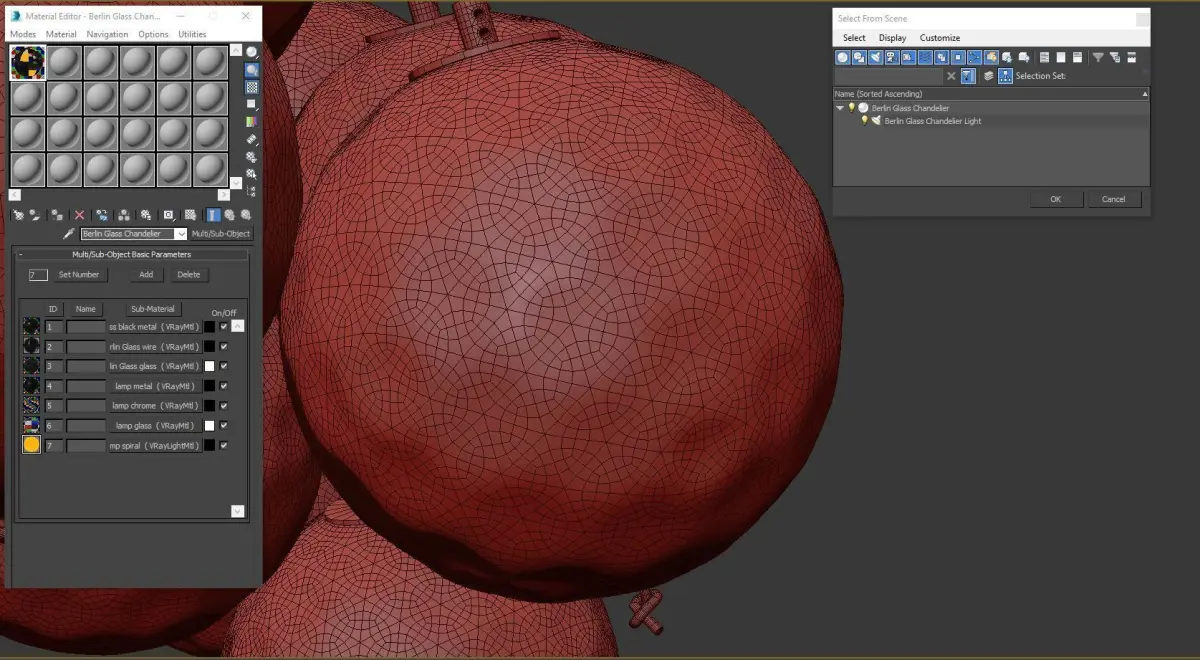Click the find case-sensitive funnel toggle
Viewport: 1200px width, 660px height.
point(968,76)
